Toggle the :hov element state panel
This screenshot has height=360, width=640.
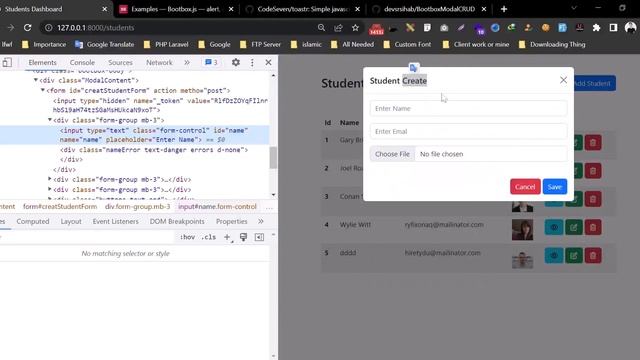click(x=187, y=237)
